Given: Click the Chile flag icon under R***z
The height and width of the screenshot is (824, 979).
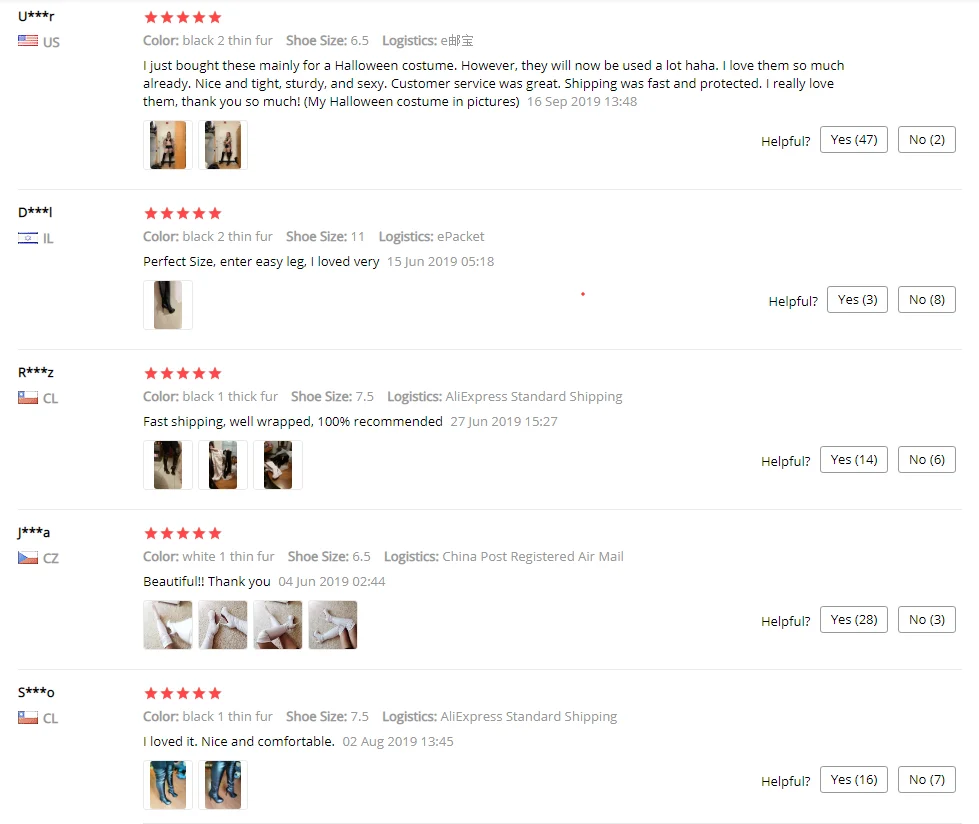Looking at the screenshot, I should point(27,398).
